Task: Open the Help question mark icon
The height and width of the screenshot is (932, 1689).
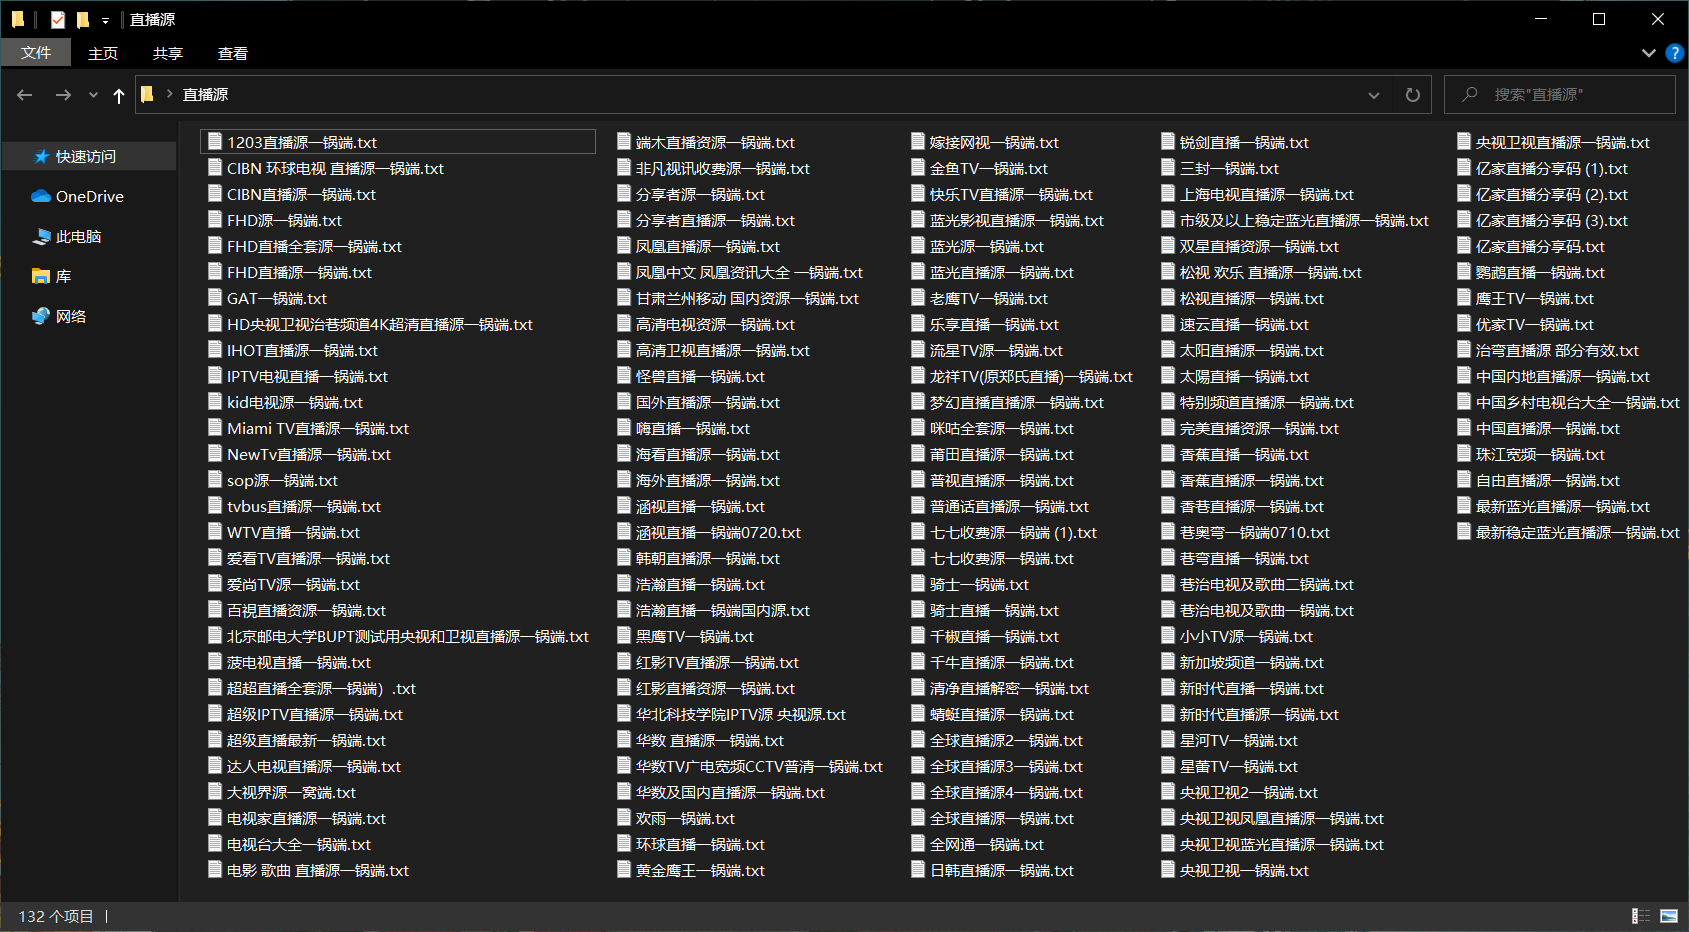Action: coord(1675,53)
